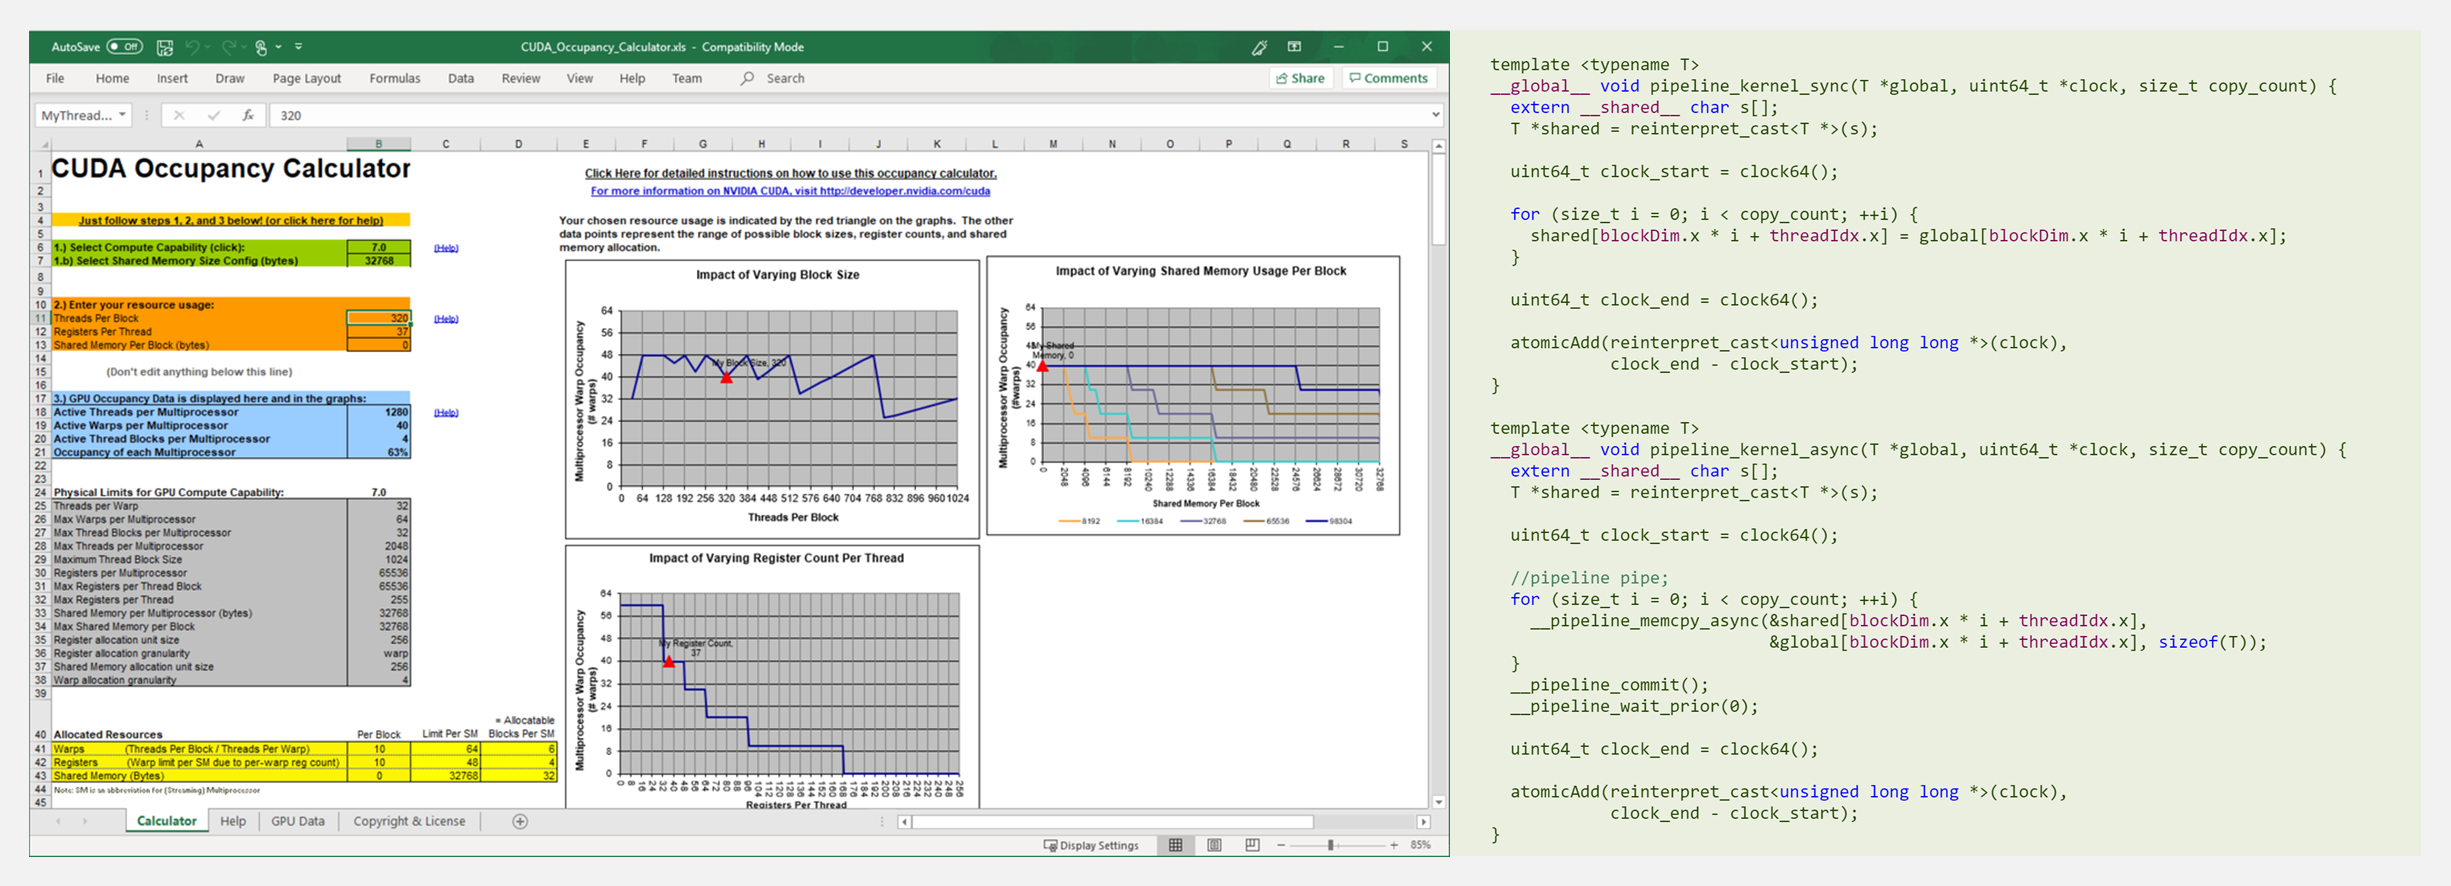Click the Impact of Varying Block Size chart
2451x886 pixels.
(772, 400)
